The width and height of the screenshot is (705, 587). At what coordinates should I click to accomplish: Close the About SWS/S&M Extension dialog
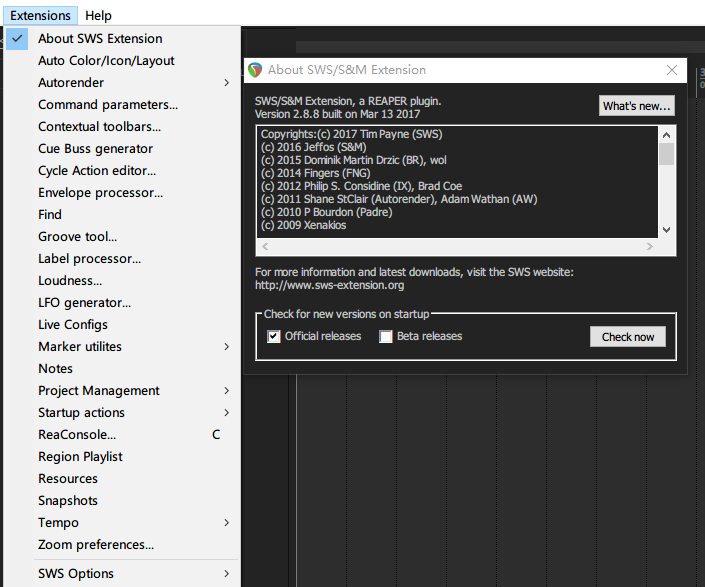tap(672, 70)
